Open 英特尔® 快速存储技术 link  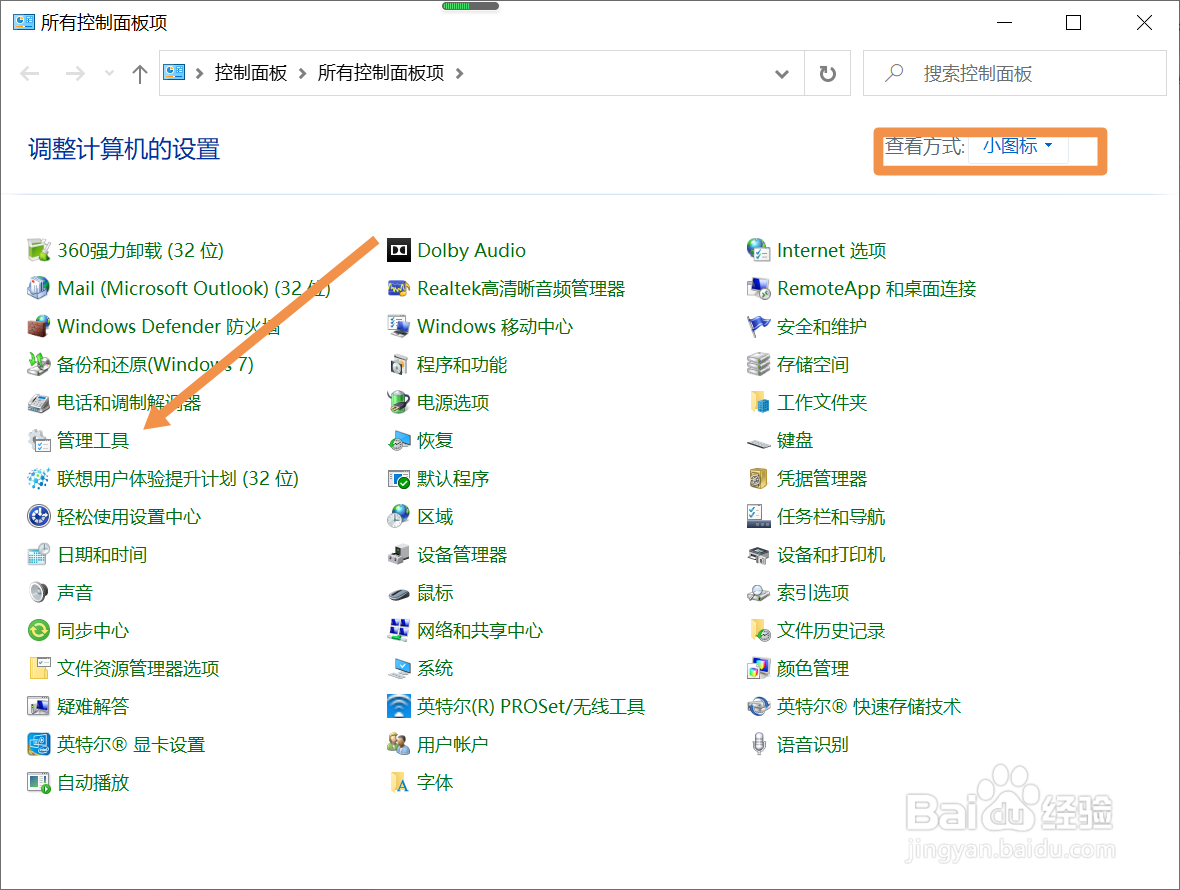869,706
